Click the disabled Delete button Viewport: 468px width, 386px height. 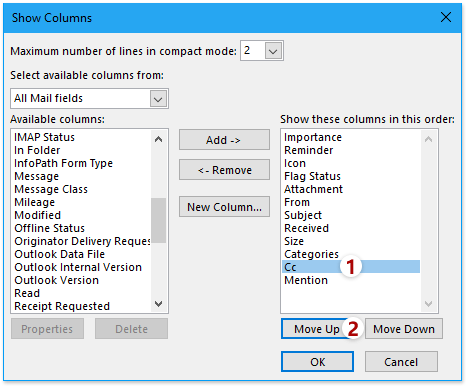(131, 329)
